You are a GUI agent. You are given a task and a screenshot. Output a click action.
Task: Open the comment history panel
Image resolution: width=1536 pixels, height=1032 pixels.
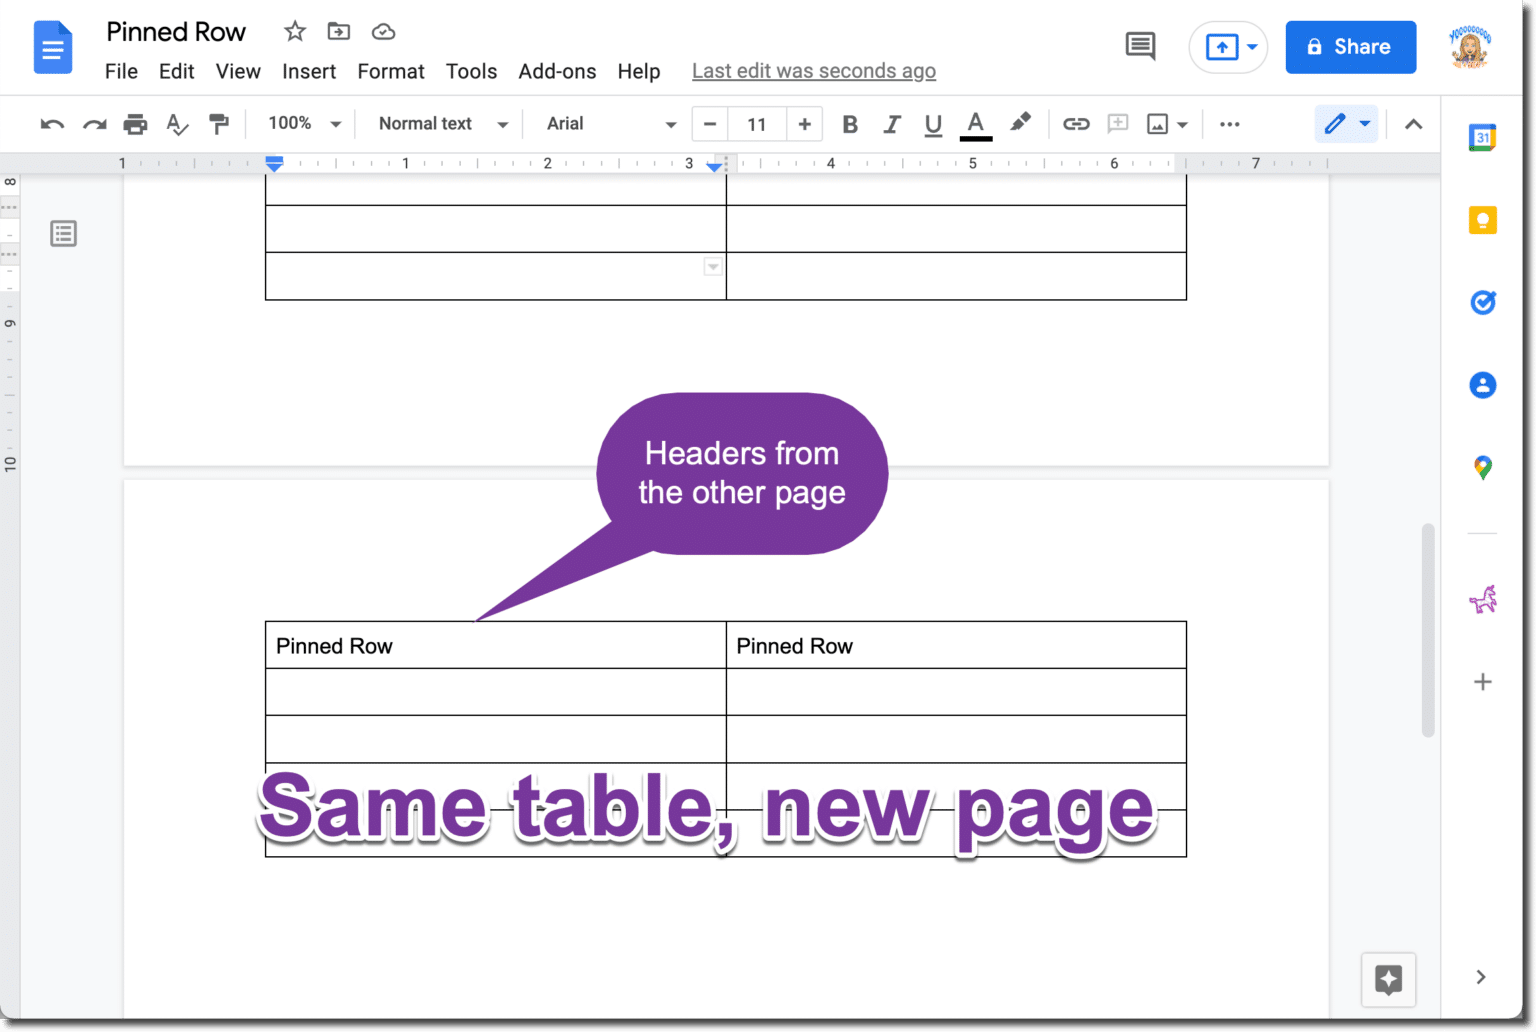coord(1140,47)
